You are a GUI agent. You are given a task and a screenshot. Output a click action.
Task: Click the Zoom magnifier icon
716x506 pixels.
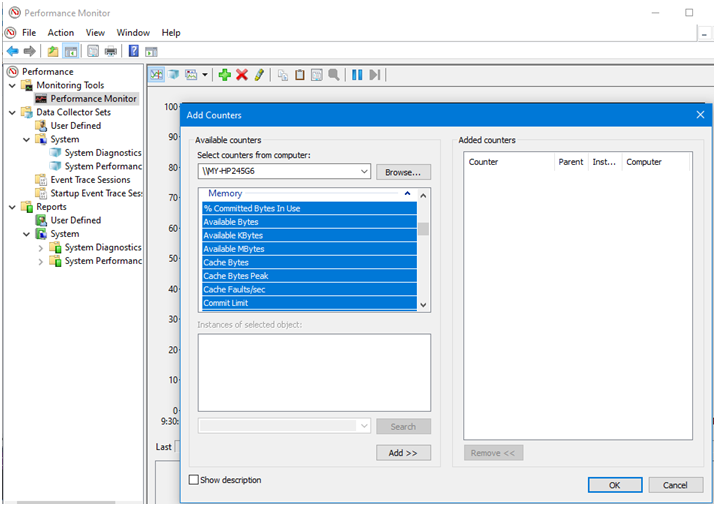[x=334, y=74]
